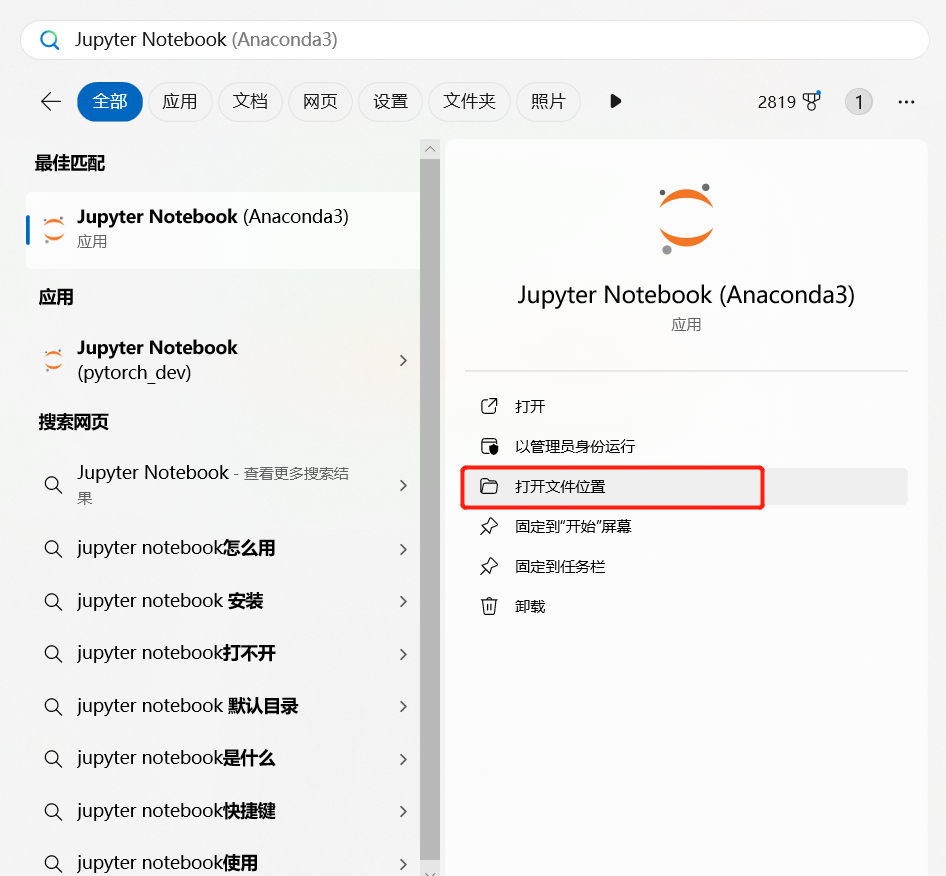
Task: Search the web for jupyter notebook使用
Action: pos(223,863)
